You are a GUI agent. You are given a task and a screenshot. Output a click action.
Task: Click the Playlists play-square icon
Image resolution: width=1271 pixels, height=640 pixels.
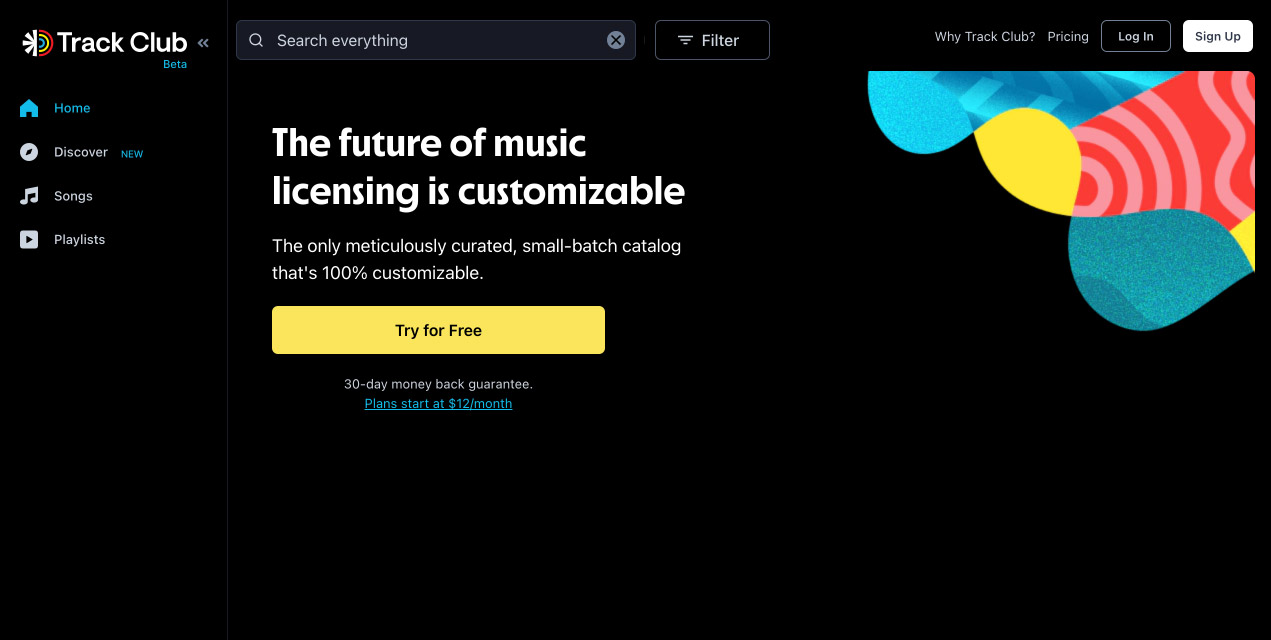(x=29, y=240)
